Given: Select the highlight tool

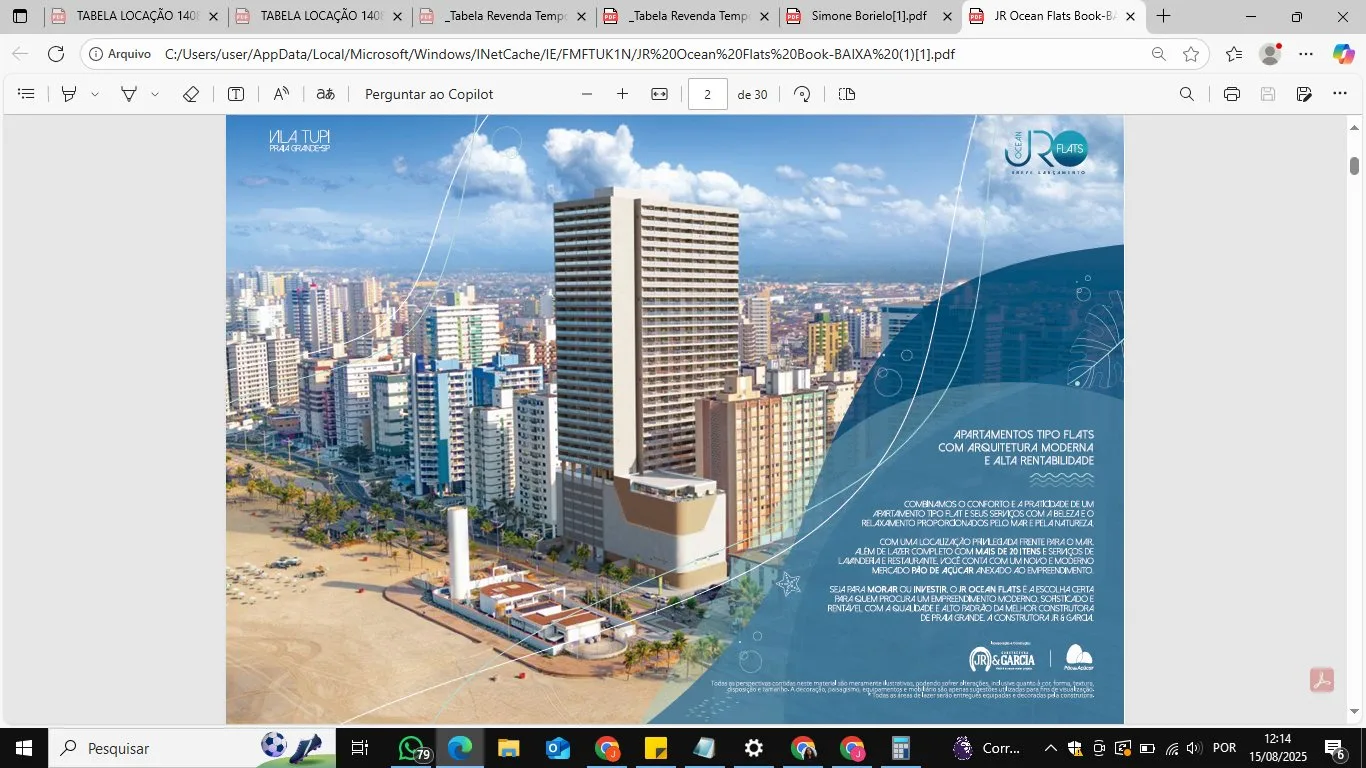Looking at the screenshot, I should 69,94.
